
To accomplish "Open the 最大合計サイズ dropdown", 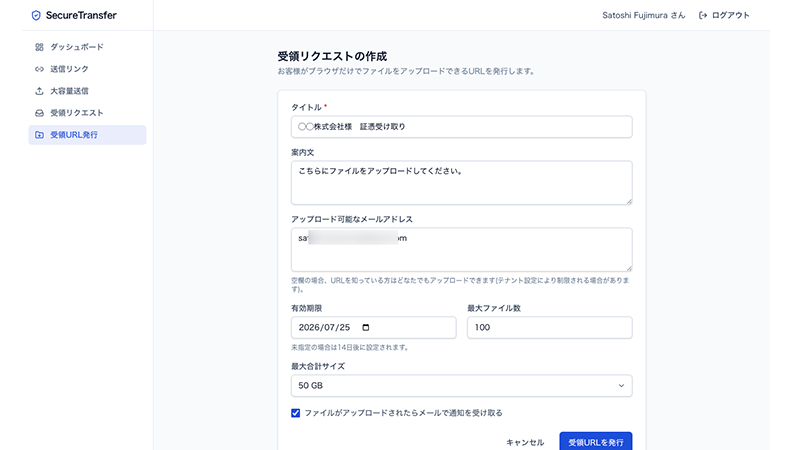I will click(x=461, y=386).
